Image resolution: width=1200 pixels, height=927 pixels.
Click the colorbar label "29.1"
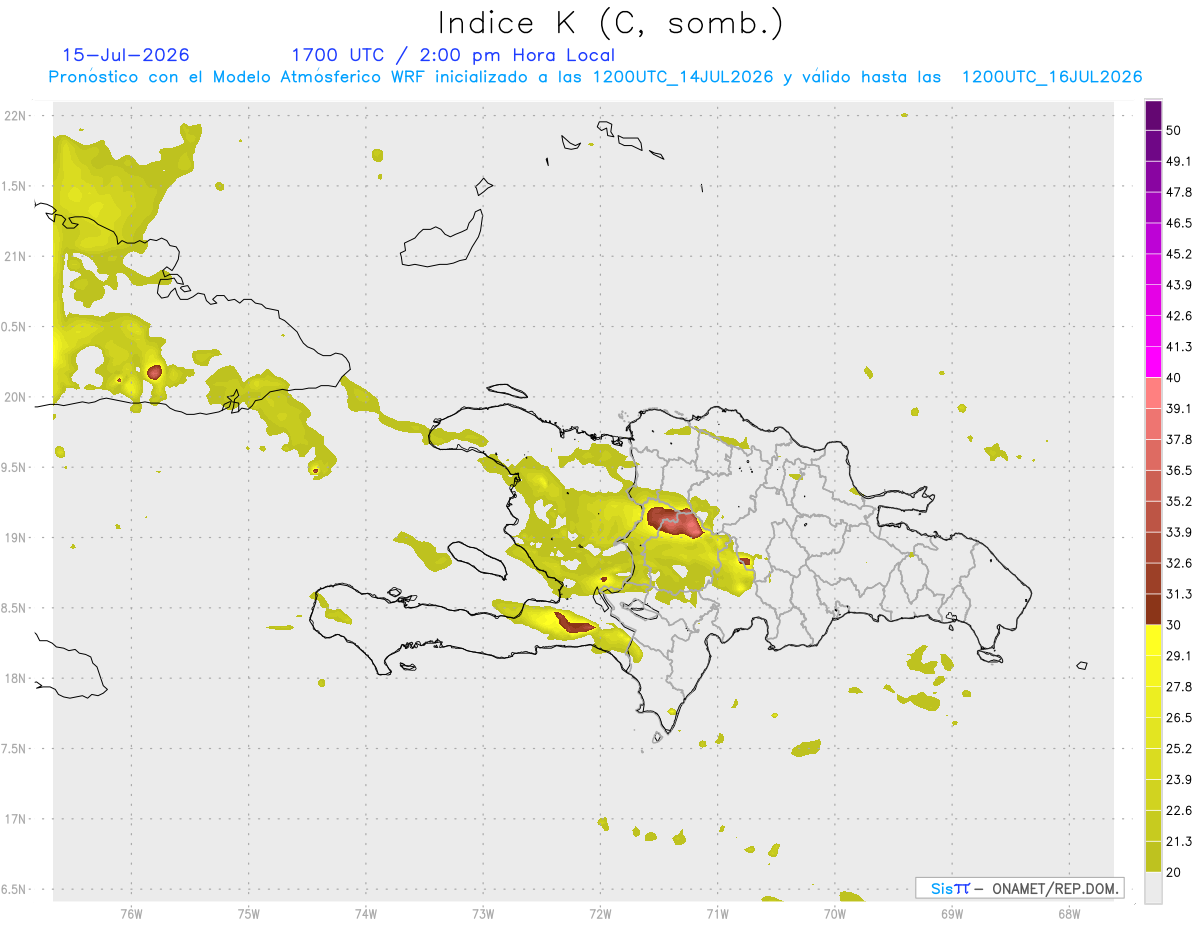pyautogui.click(x=1180, y=656)
